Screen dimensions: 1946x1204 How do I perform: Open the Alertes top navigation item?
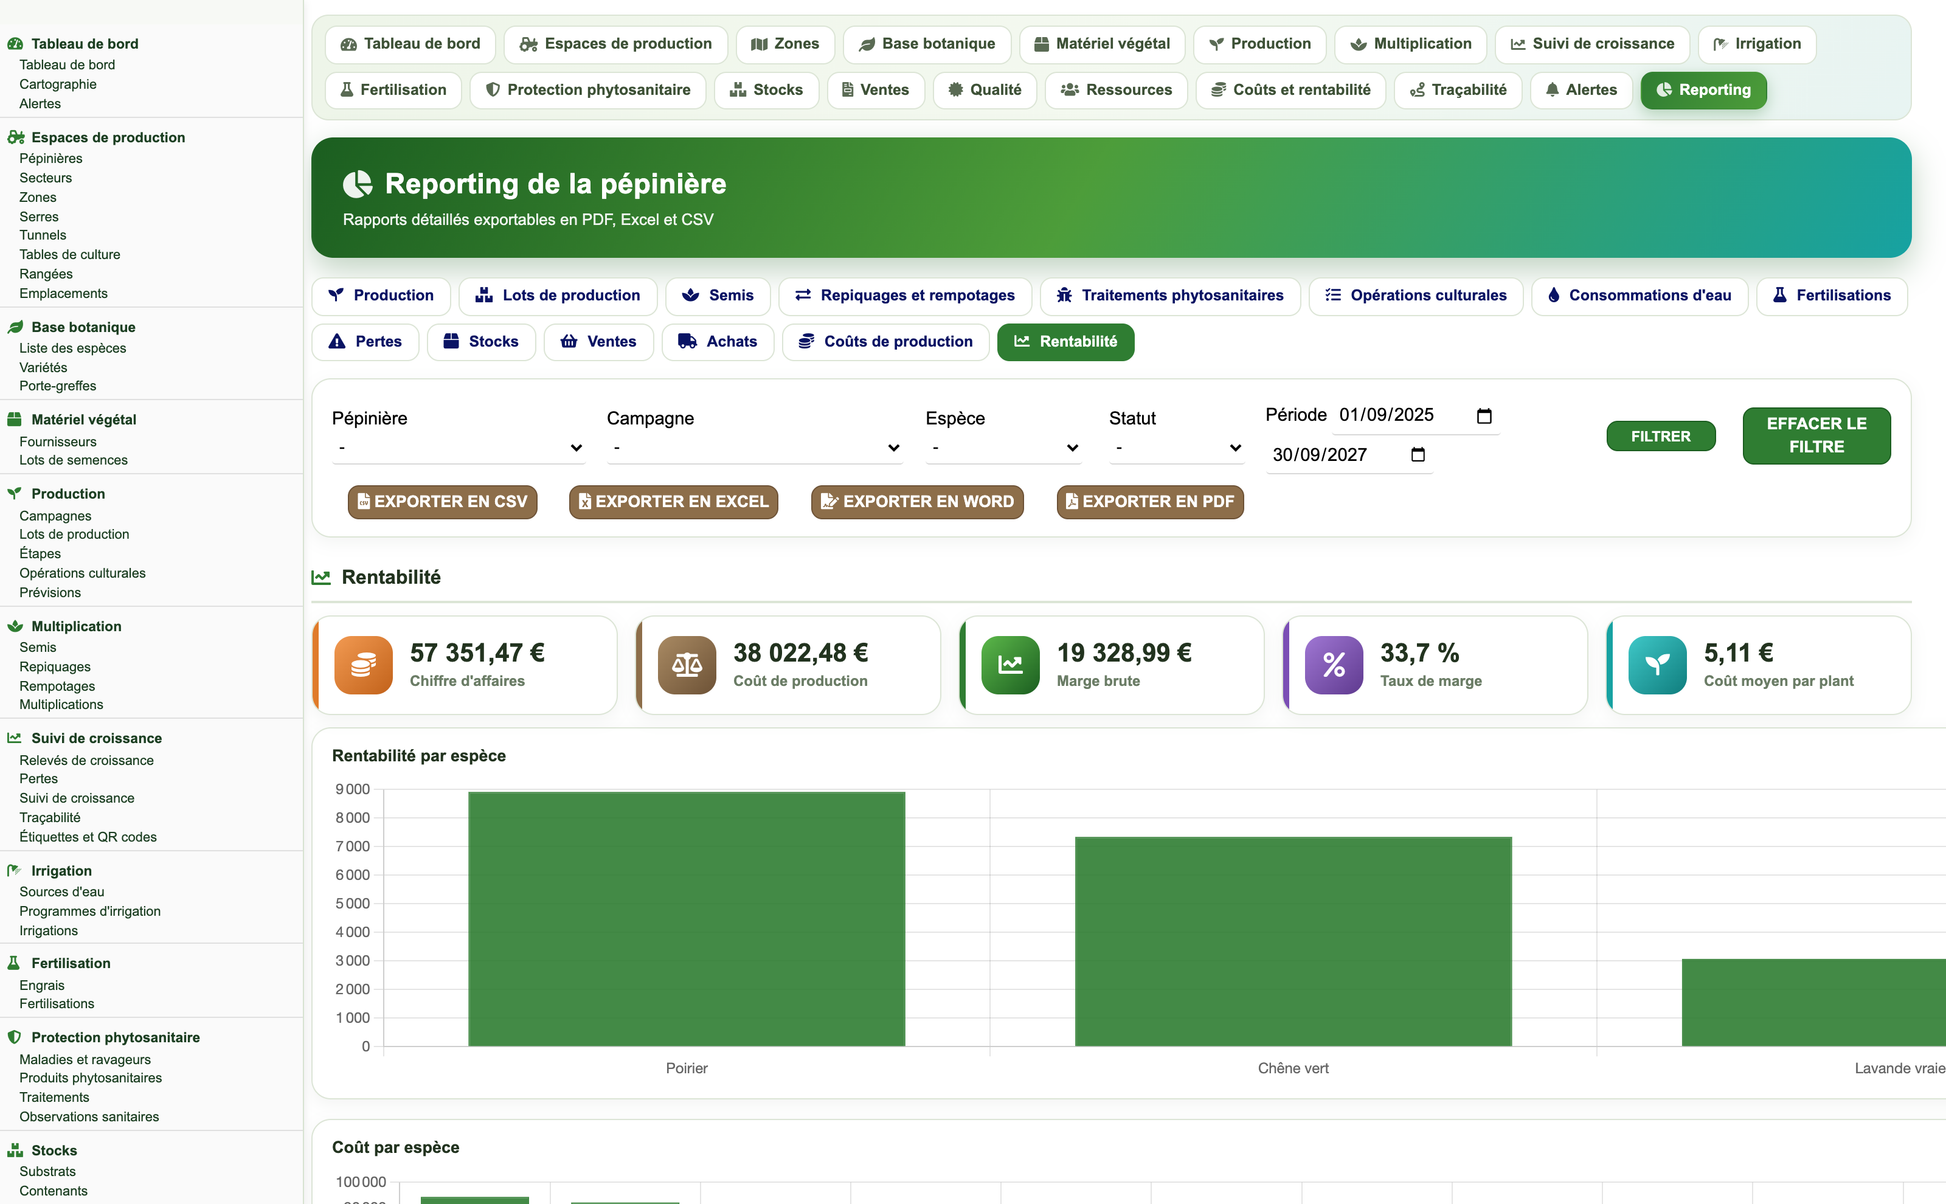1581,90
